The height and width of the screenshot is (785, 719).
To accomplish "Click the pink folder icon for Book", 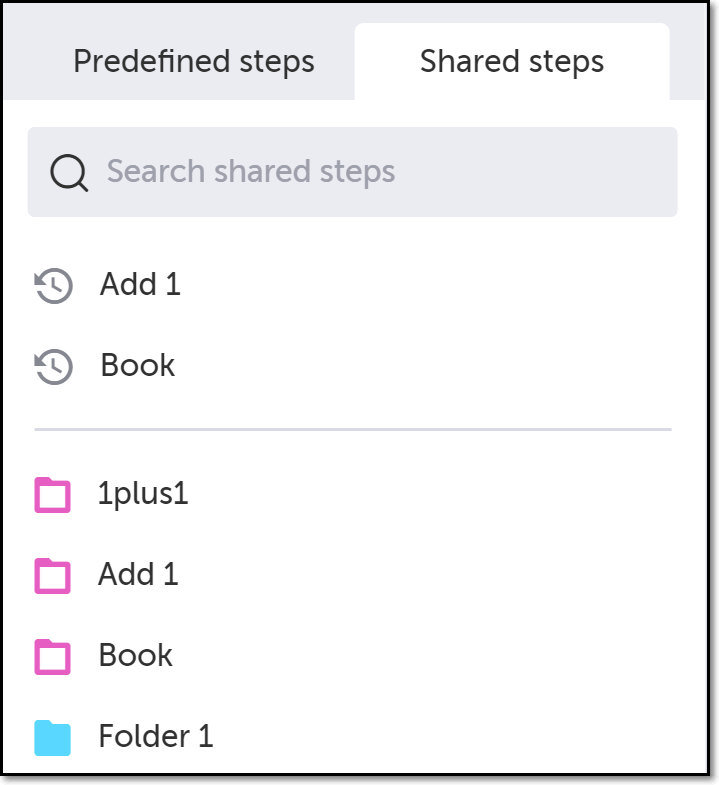I will click(x=53, y=656).
